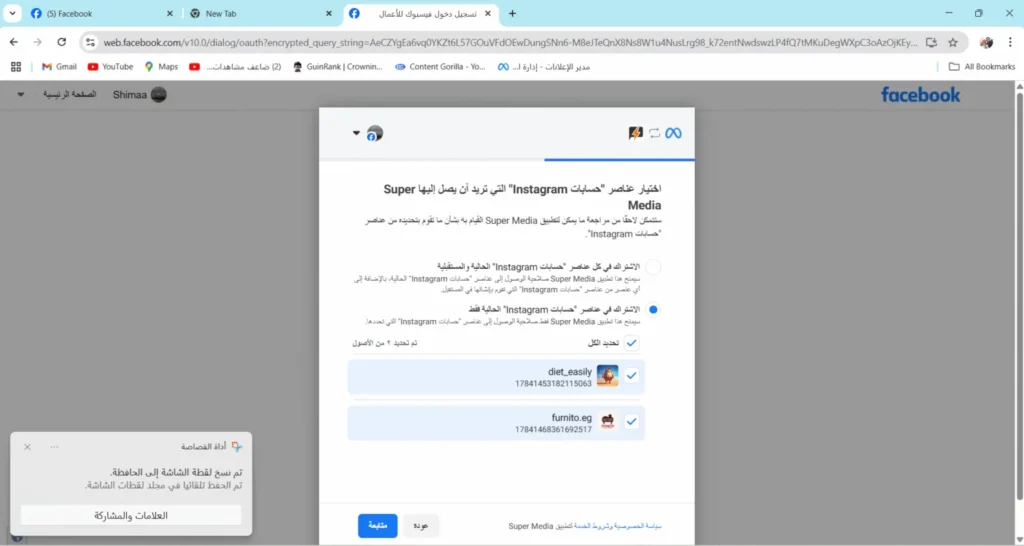Open the tab search dropdown arrow
Viewport: 1024px width, 546px height.
click(12, 14)
